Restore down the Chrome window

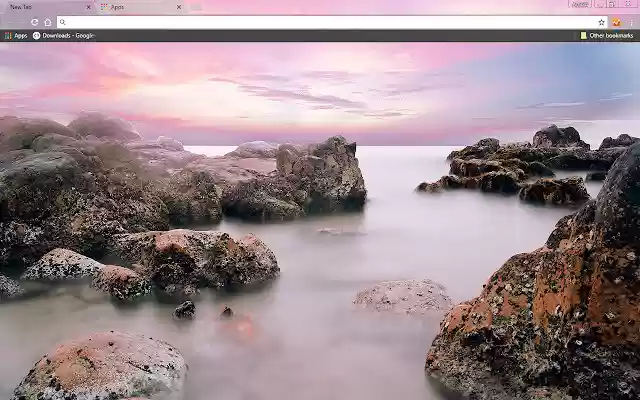pyautogui.click(x=612, y=4)
